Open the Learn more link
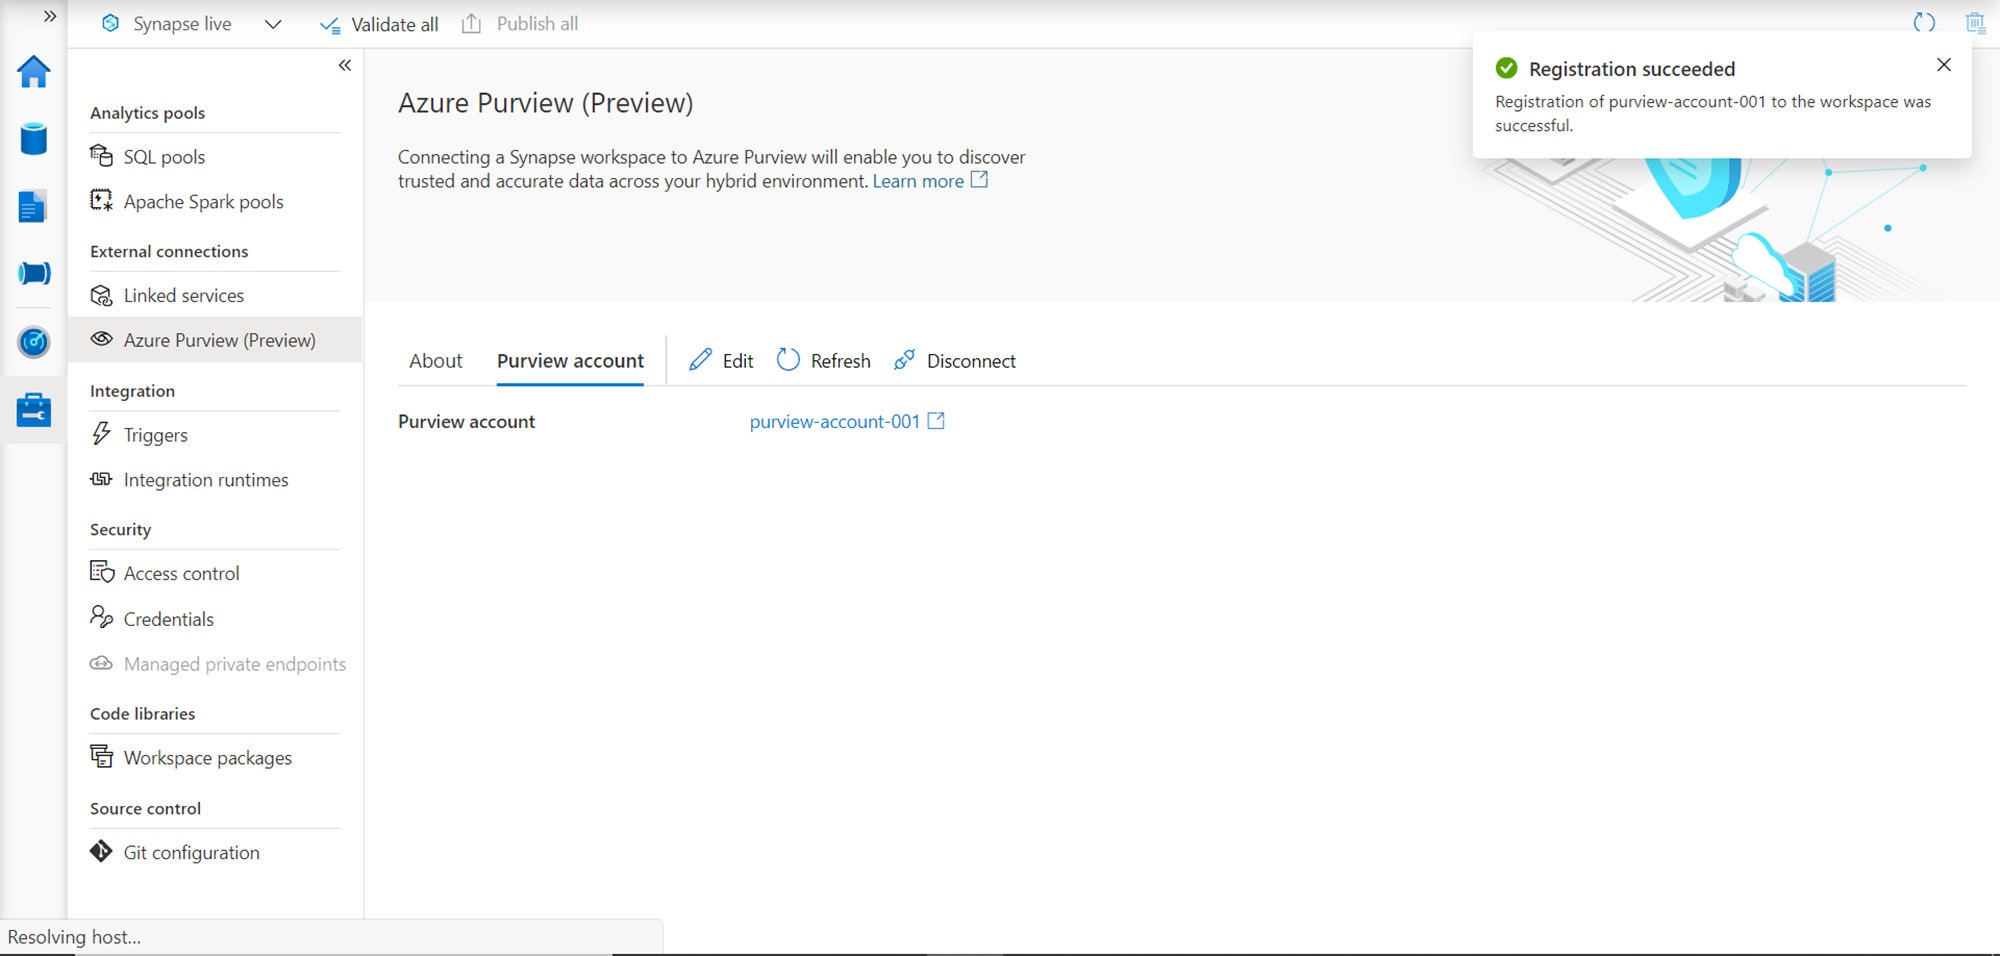 (918, 181)
